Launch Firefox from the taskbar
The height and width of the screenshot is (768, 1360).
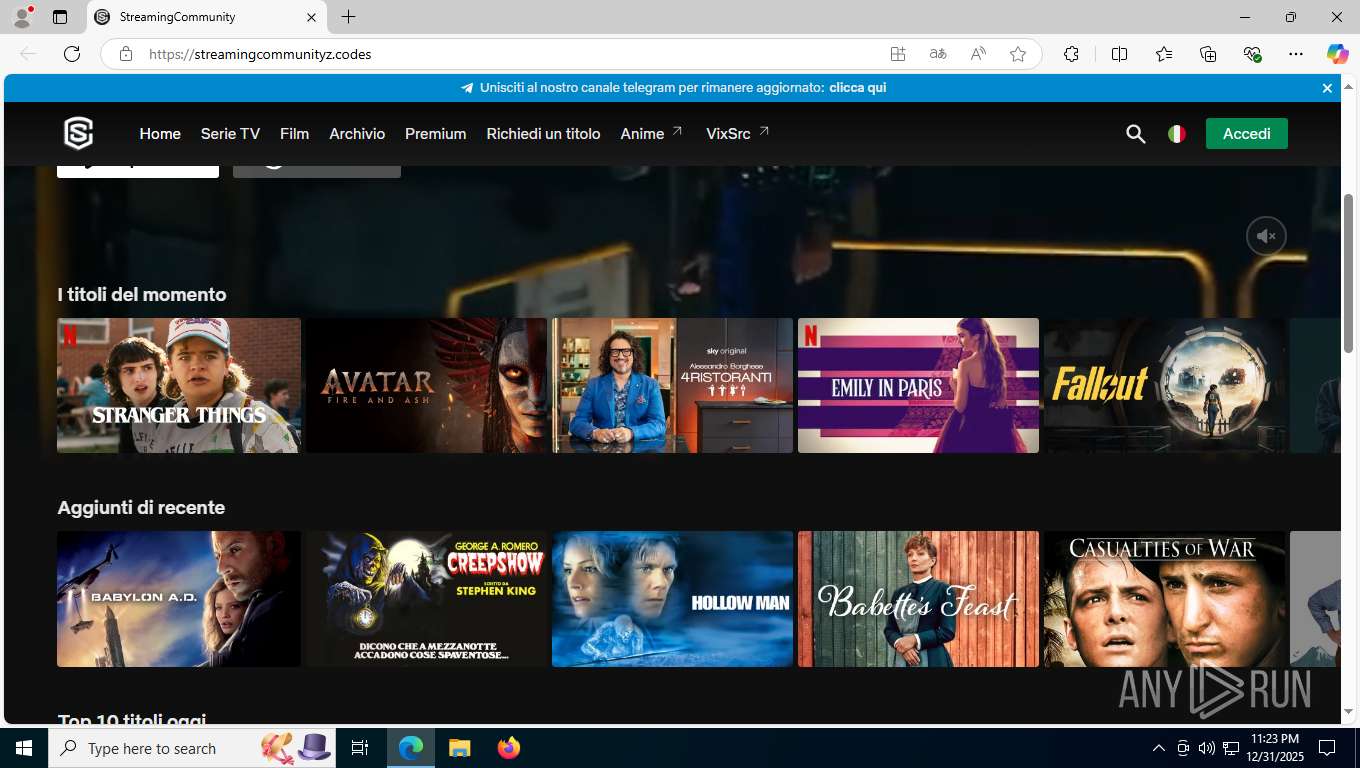(509, 748)
